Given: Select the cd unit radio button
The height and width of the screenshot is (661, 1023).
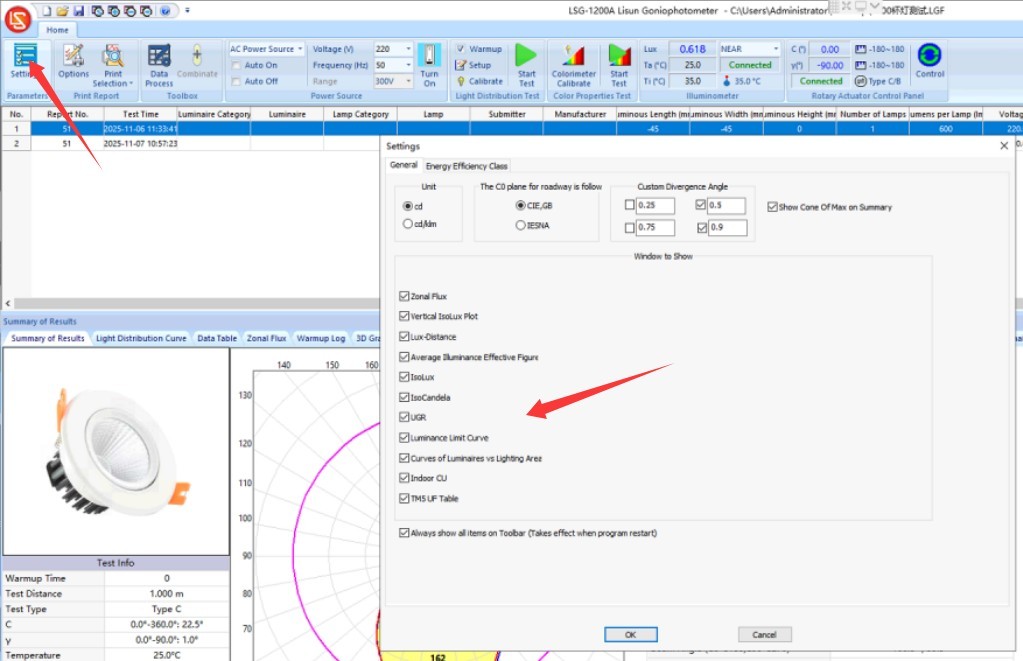Looking at the screenshot, I should click(408, 206).
